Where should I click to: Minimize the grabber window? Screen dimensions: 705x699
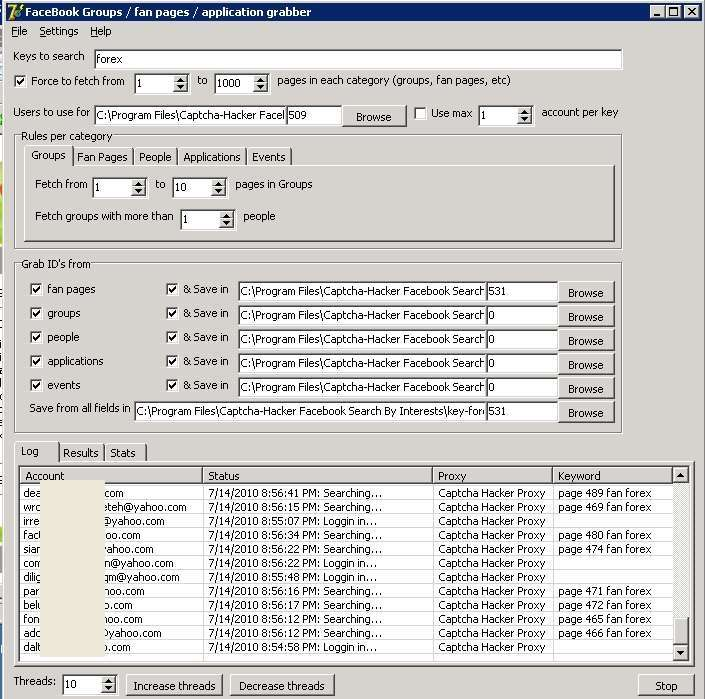[657, 12]
